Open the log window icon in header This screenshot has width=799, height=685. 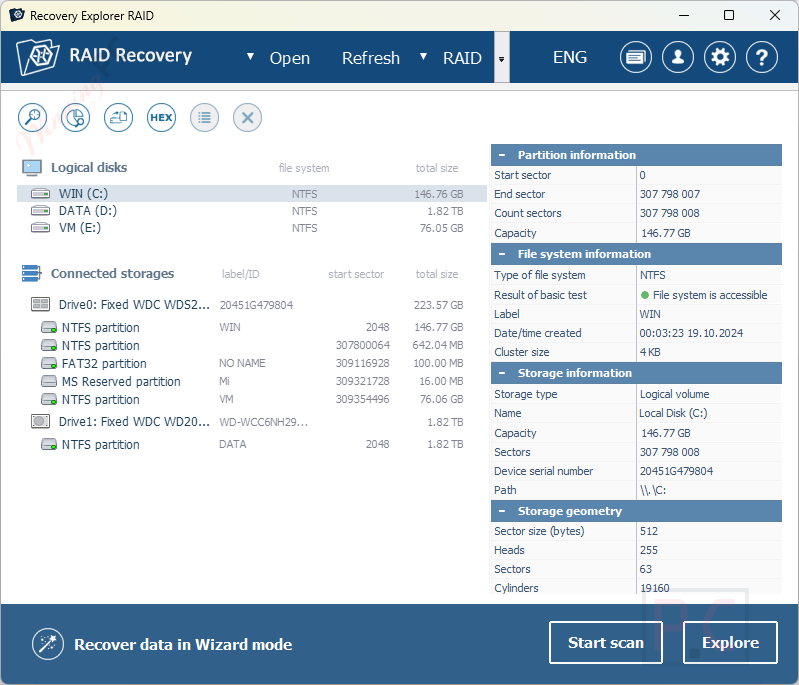pos(635,57)
